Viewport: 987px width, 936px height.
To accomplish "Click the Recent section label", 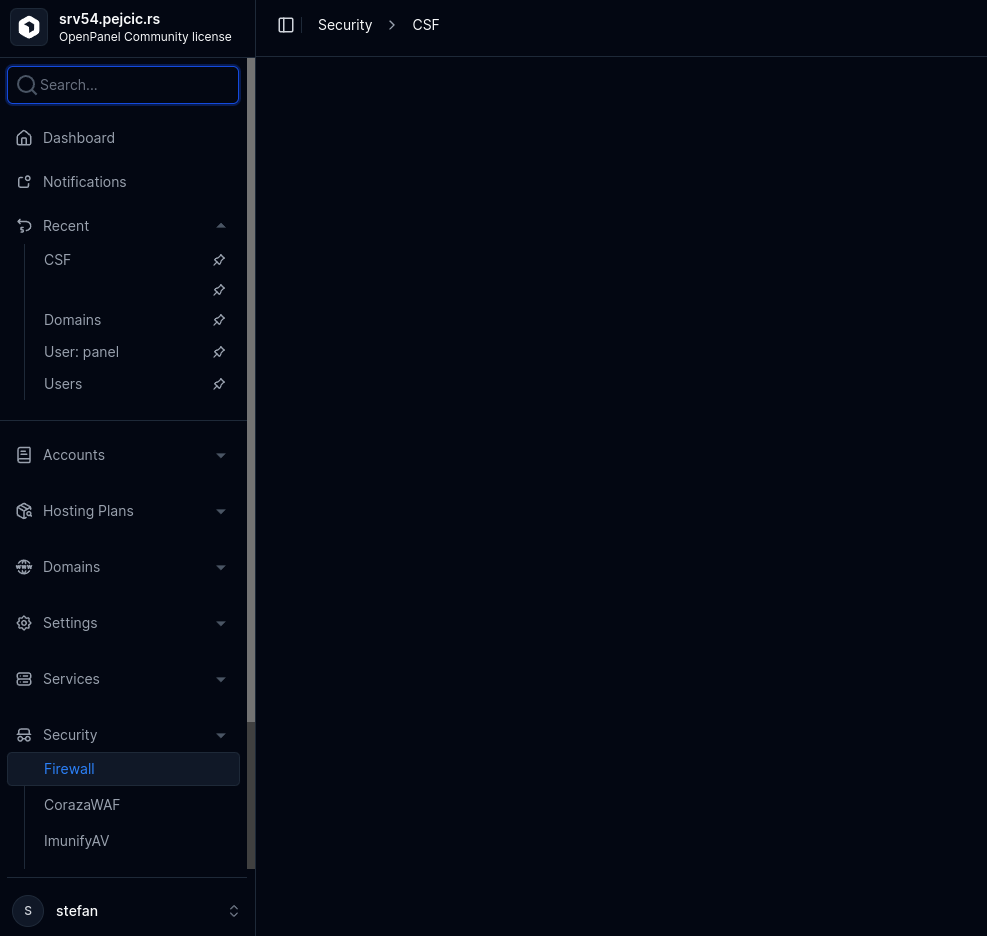I will point(66,226).
